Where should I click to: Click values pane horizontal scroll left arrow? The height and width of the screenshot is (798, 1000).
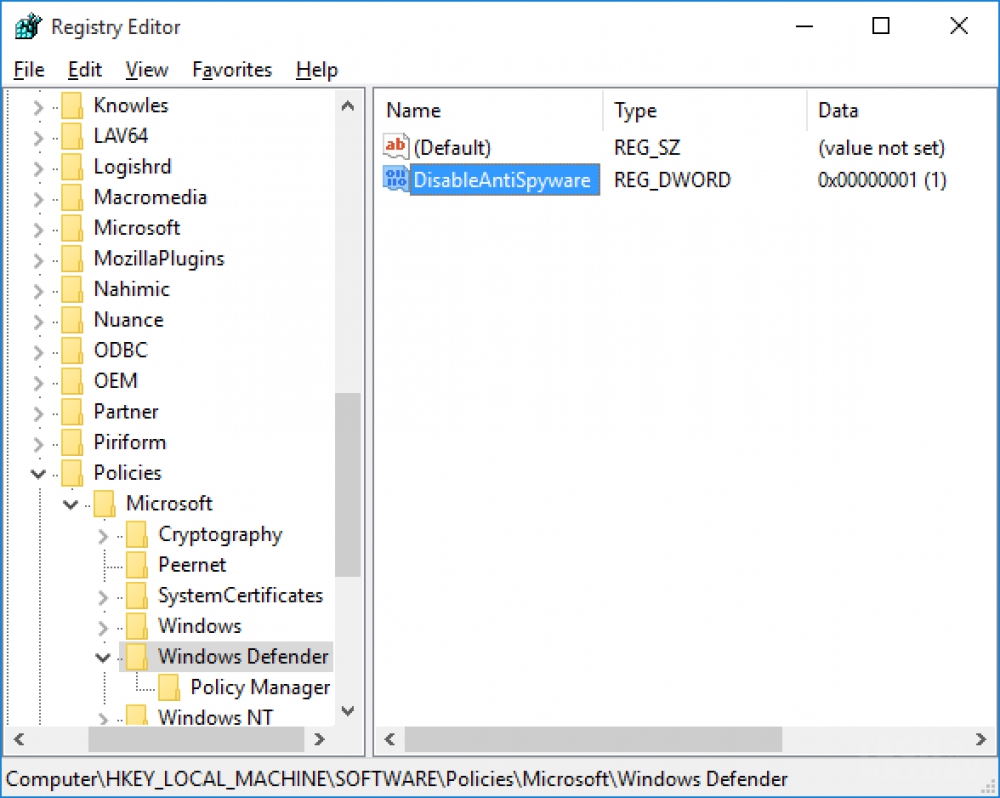390,739
